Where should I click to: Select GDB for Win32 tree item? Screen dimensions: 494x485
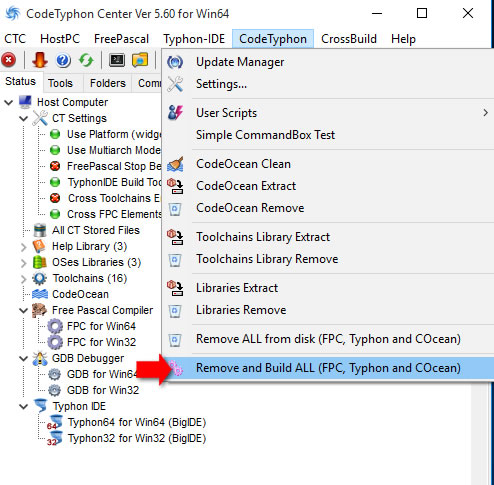click(x=103, y=390)
